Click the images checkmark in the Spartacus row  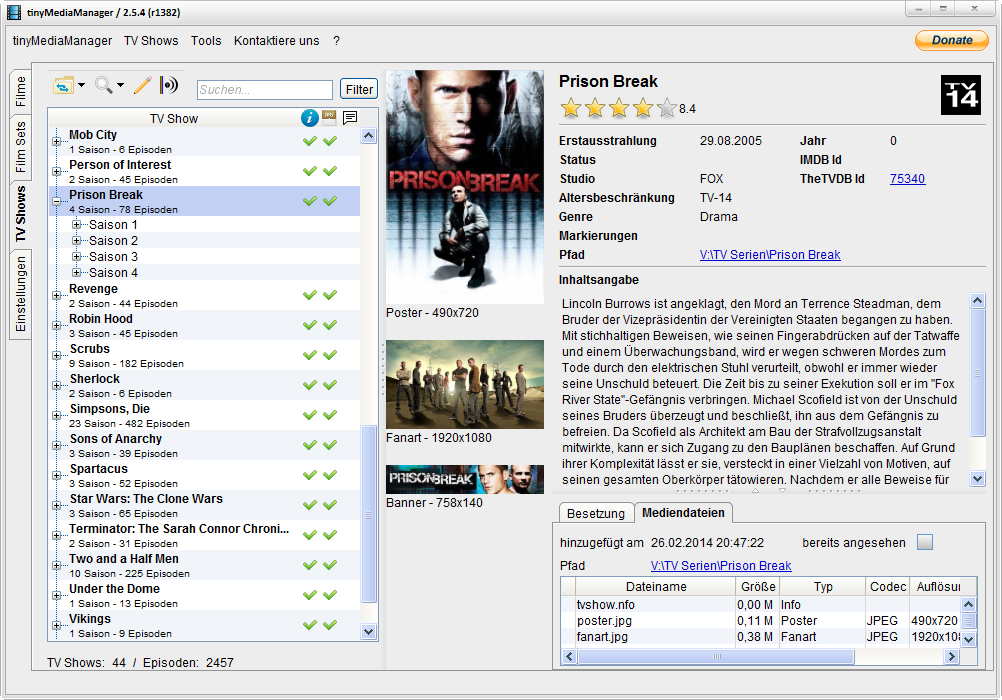(x=330, y=476)
